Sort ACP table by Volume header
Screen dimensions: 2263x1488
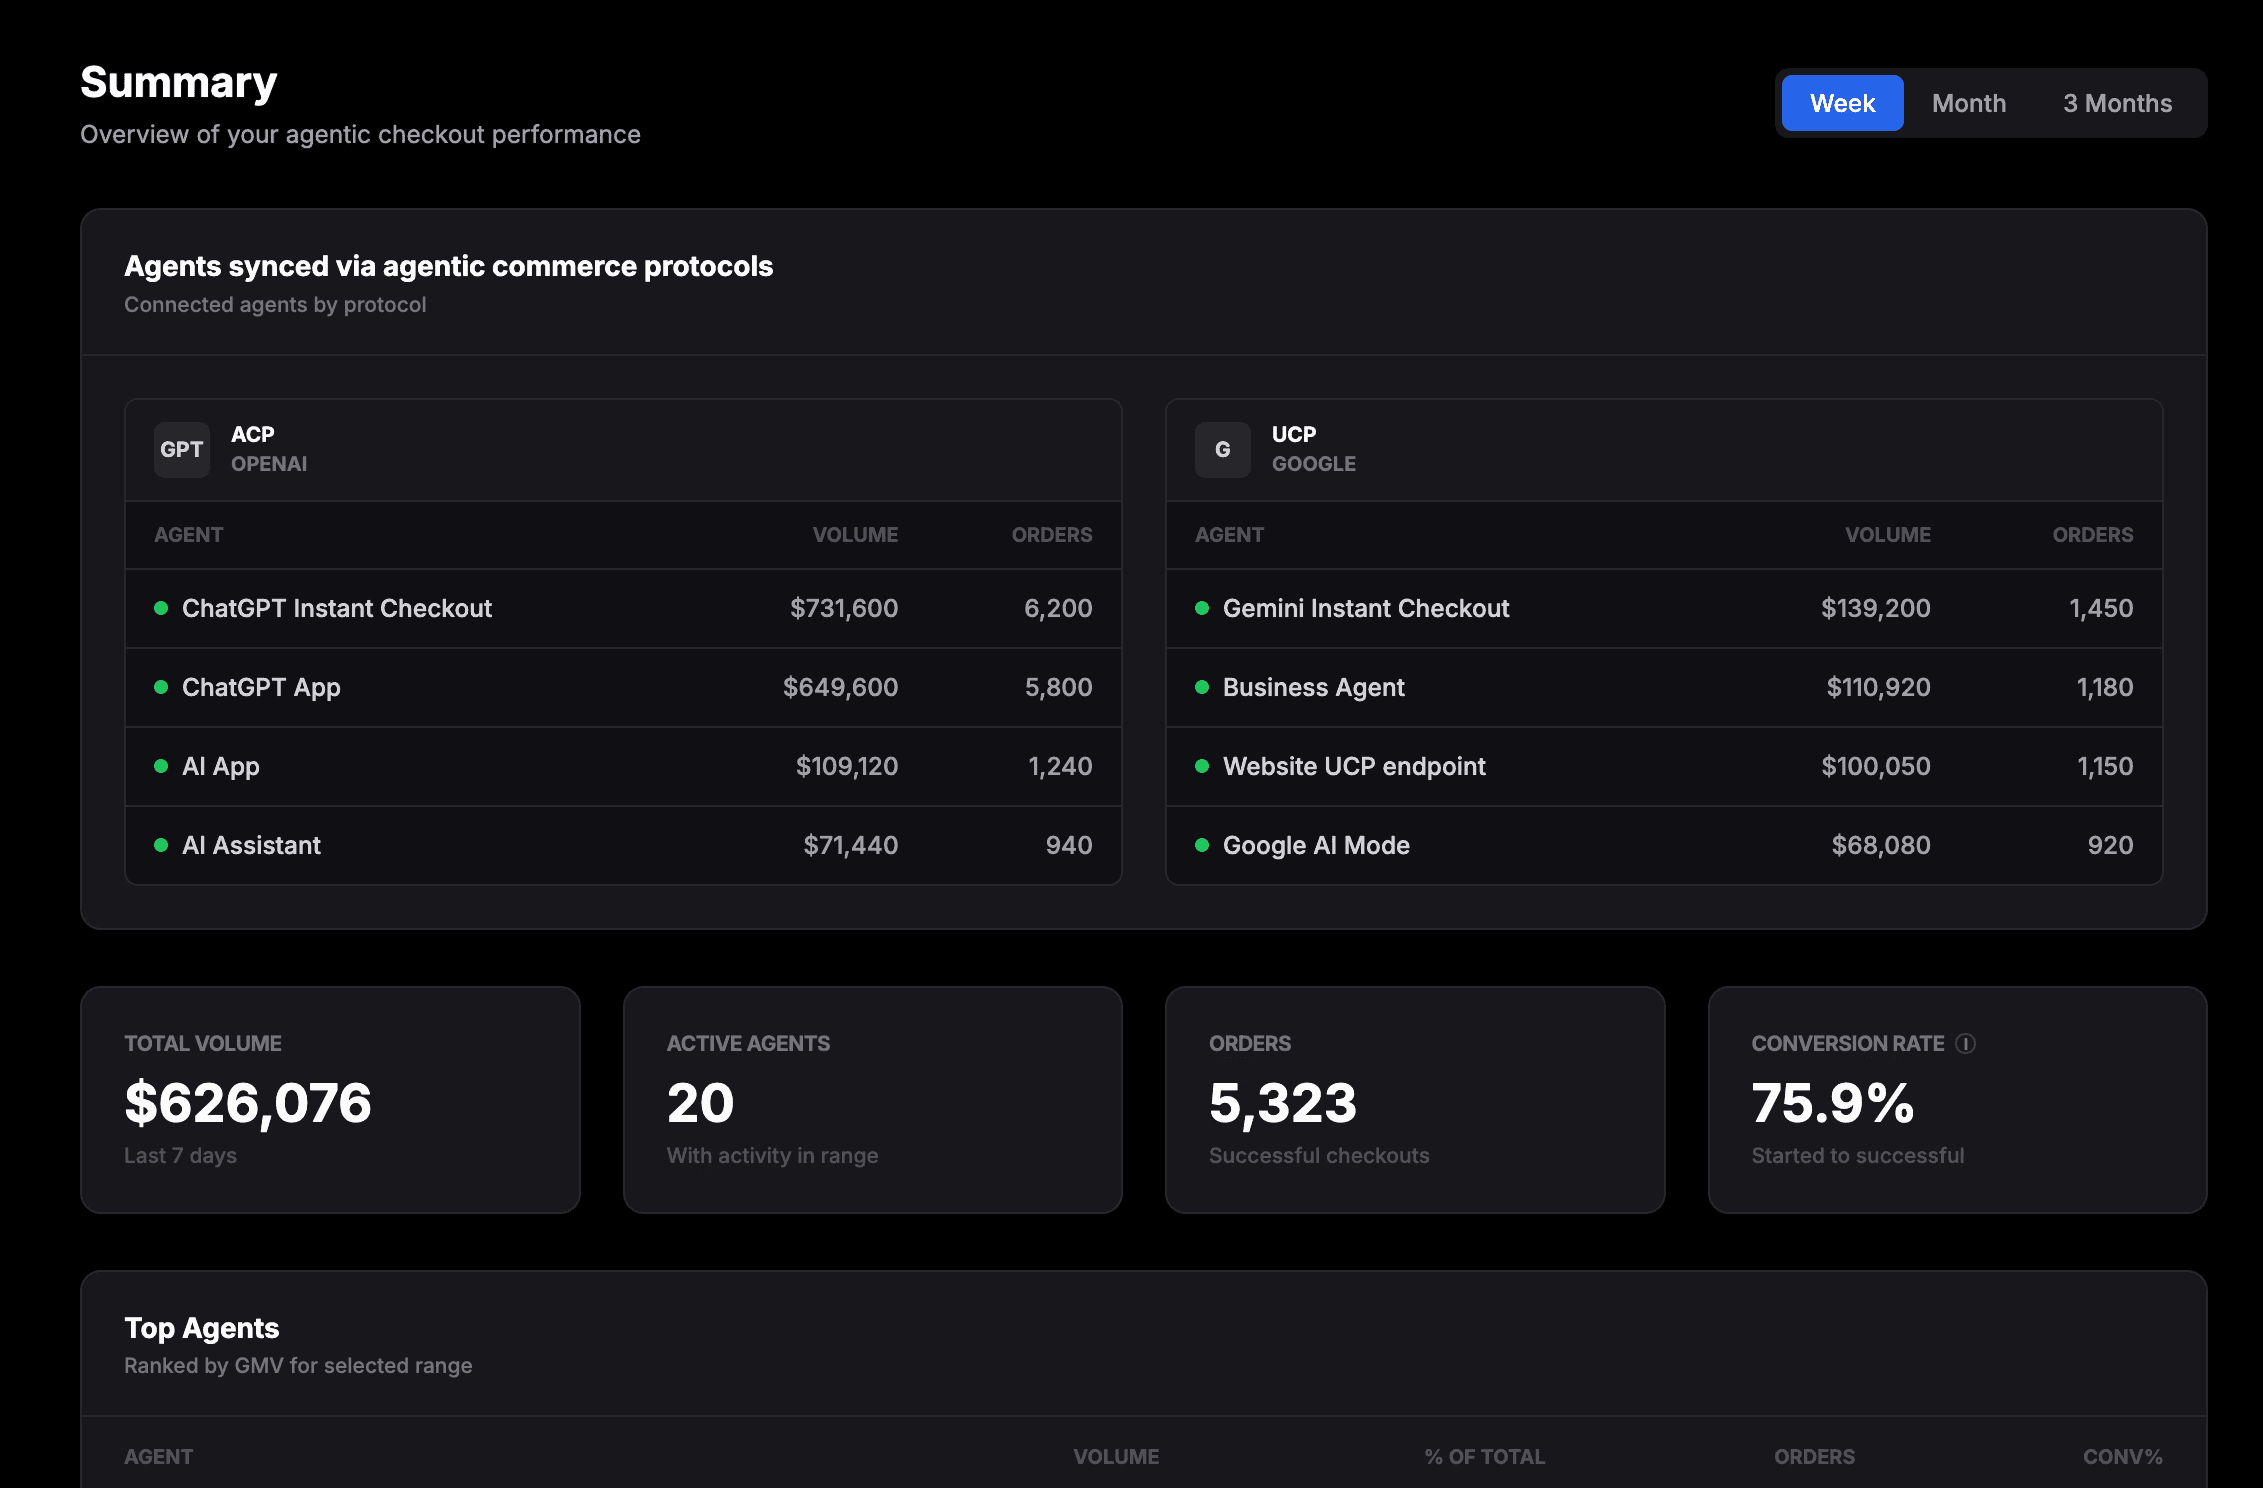(855, 535)
